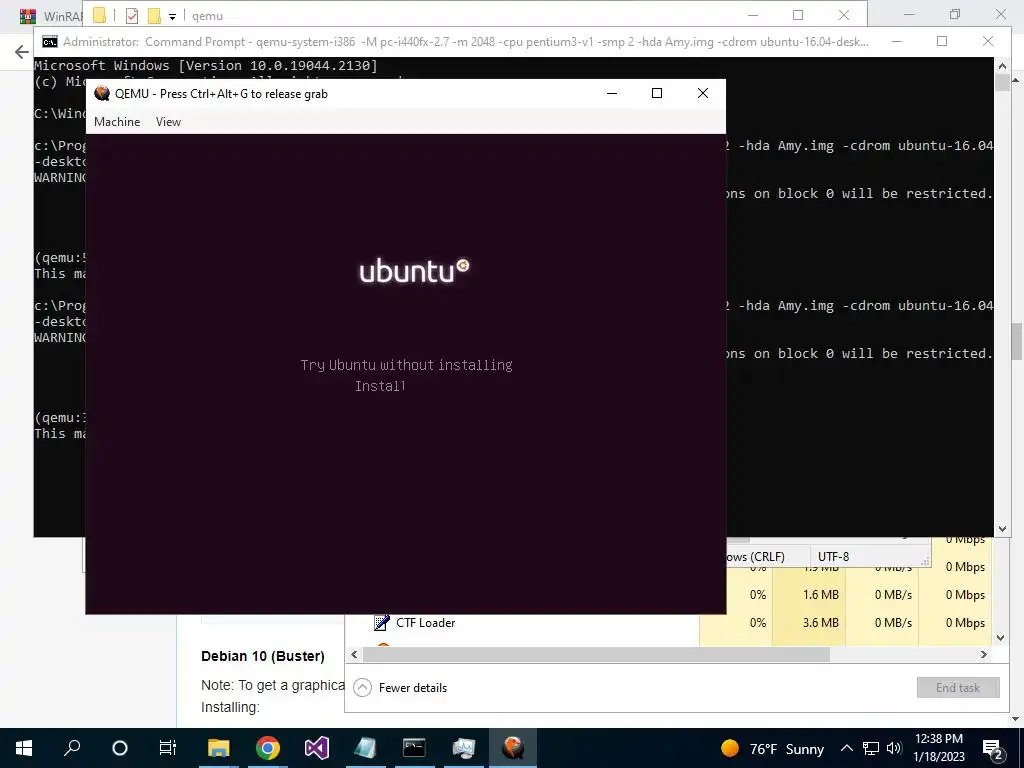Select Try Ubuntu without installing

pos(406,365)
